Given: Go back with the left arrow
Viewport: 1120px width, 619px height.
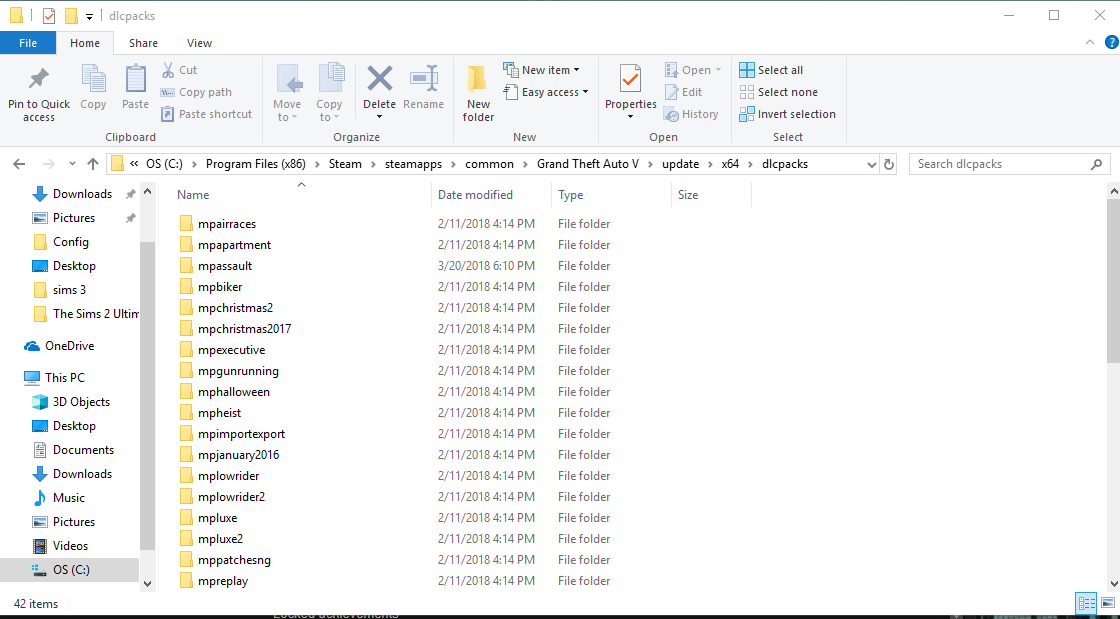Looking at the screenshot, I should 19,164.
